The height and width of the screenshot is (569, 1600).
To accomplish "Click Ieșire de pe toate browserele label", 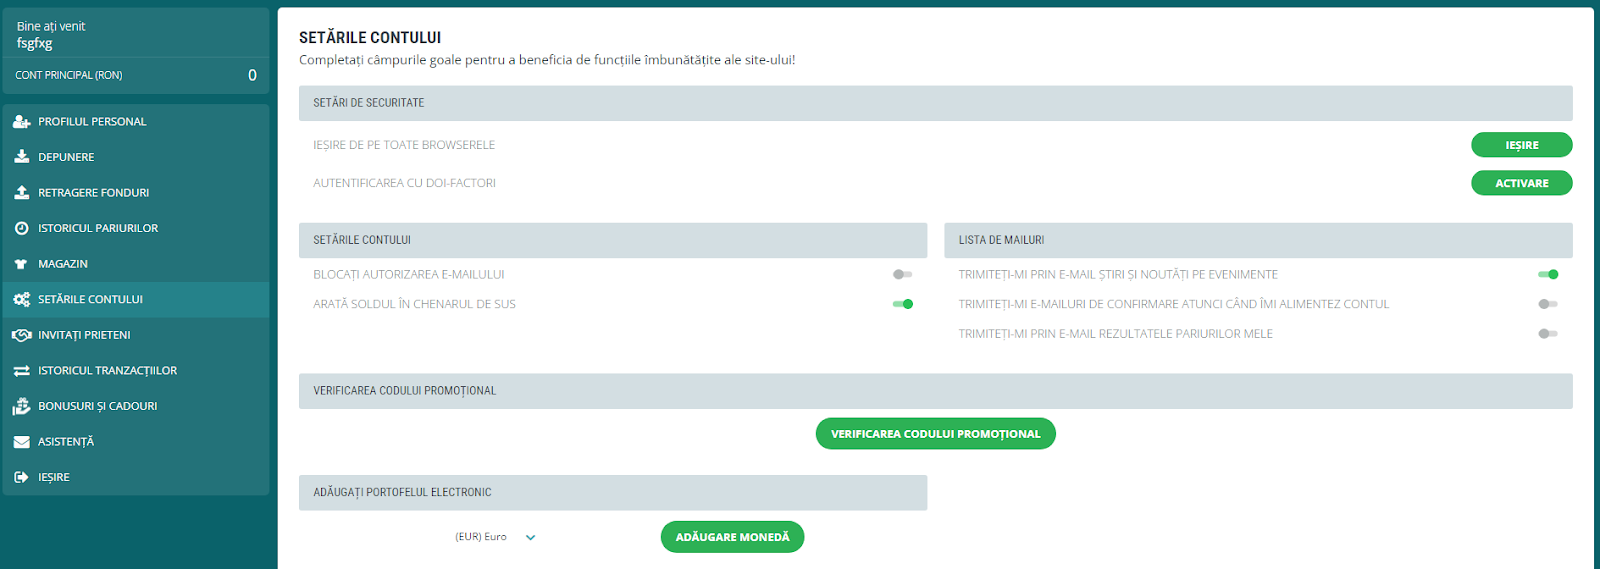I will click(x=404, y=145).
